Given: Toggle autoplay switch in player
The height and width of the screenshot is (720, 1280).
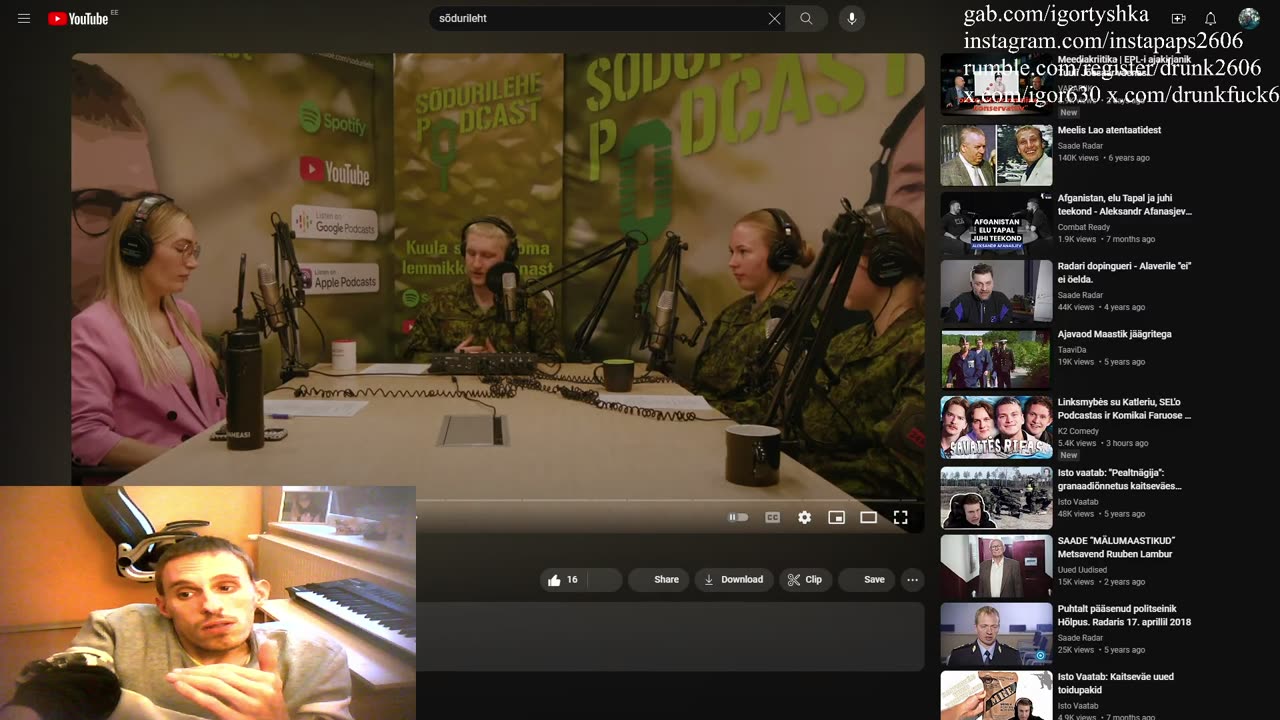Looking at the screenshot, I should click(738, 517).
